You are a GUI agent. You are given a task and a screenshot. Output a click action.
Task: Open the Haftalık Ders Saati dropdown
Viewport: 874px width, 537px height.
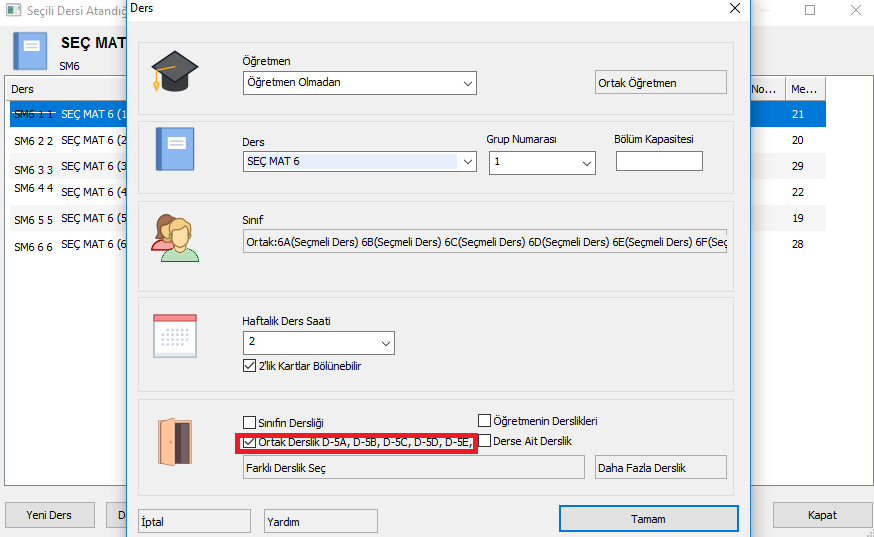319,343
